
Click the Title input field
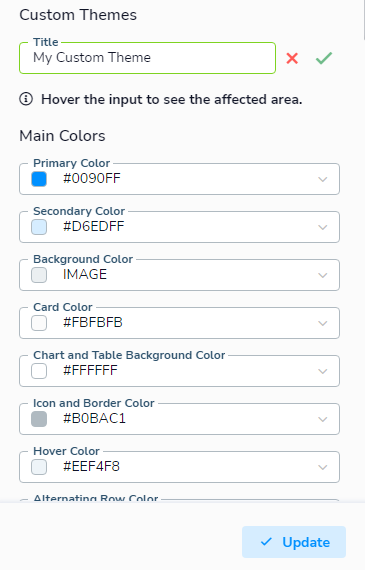[147, 58]
